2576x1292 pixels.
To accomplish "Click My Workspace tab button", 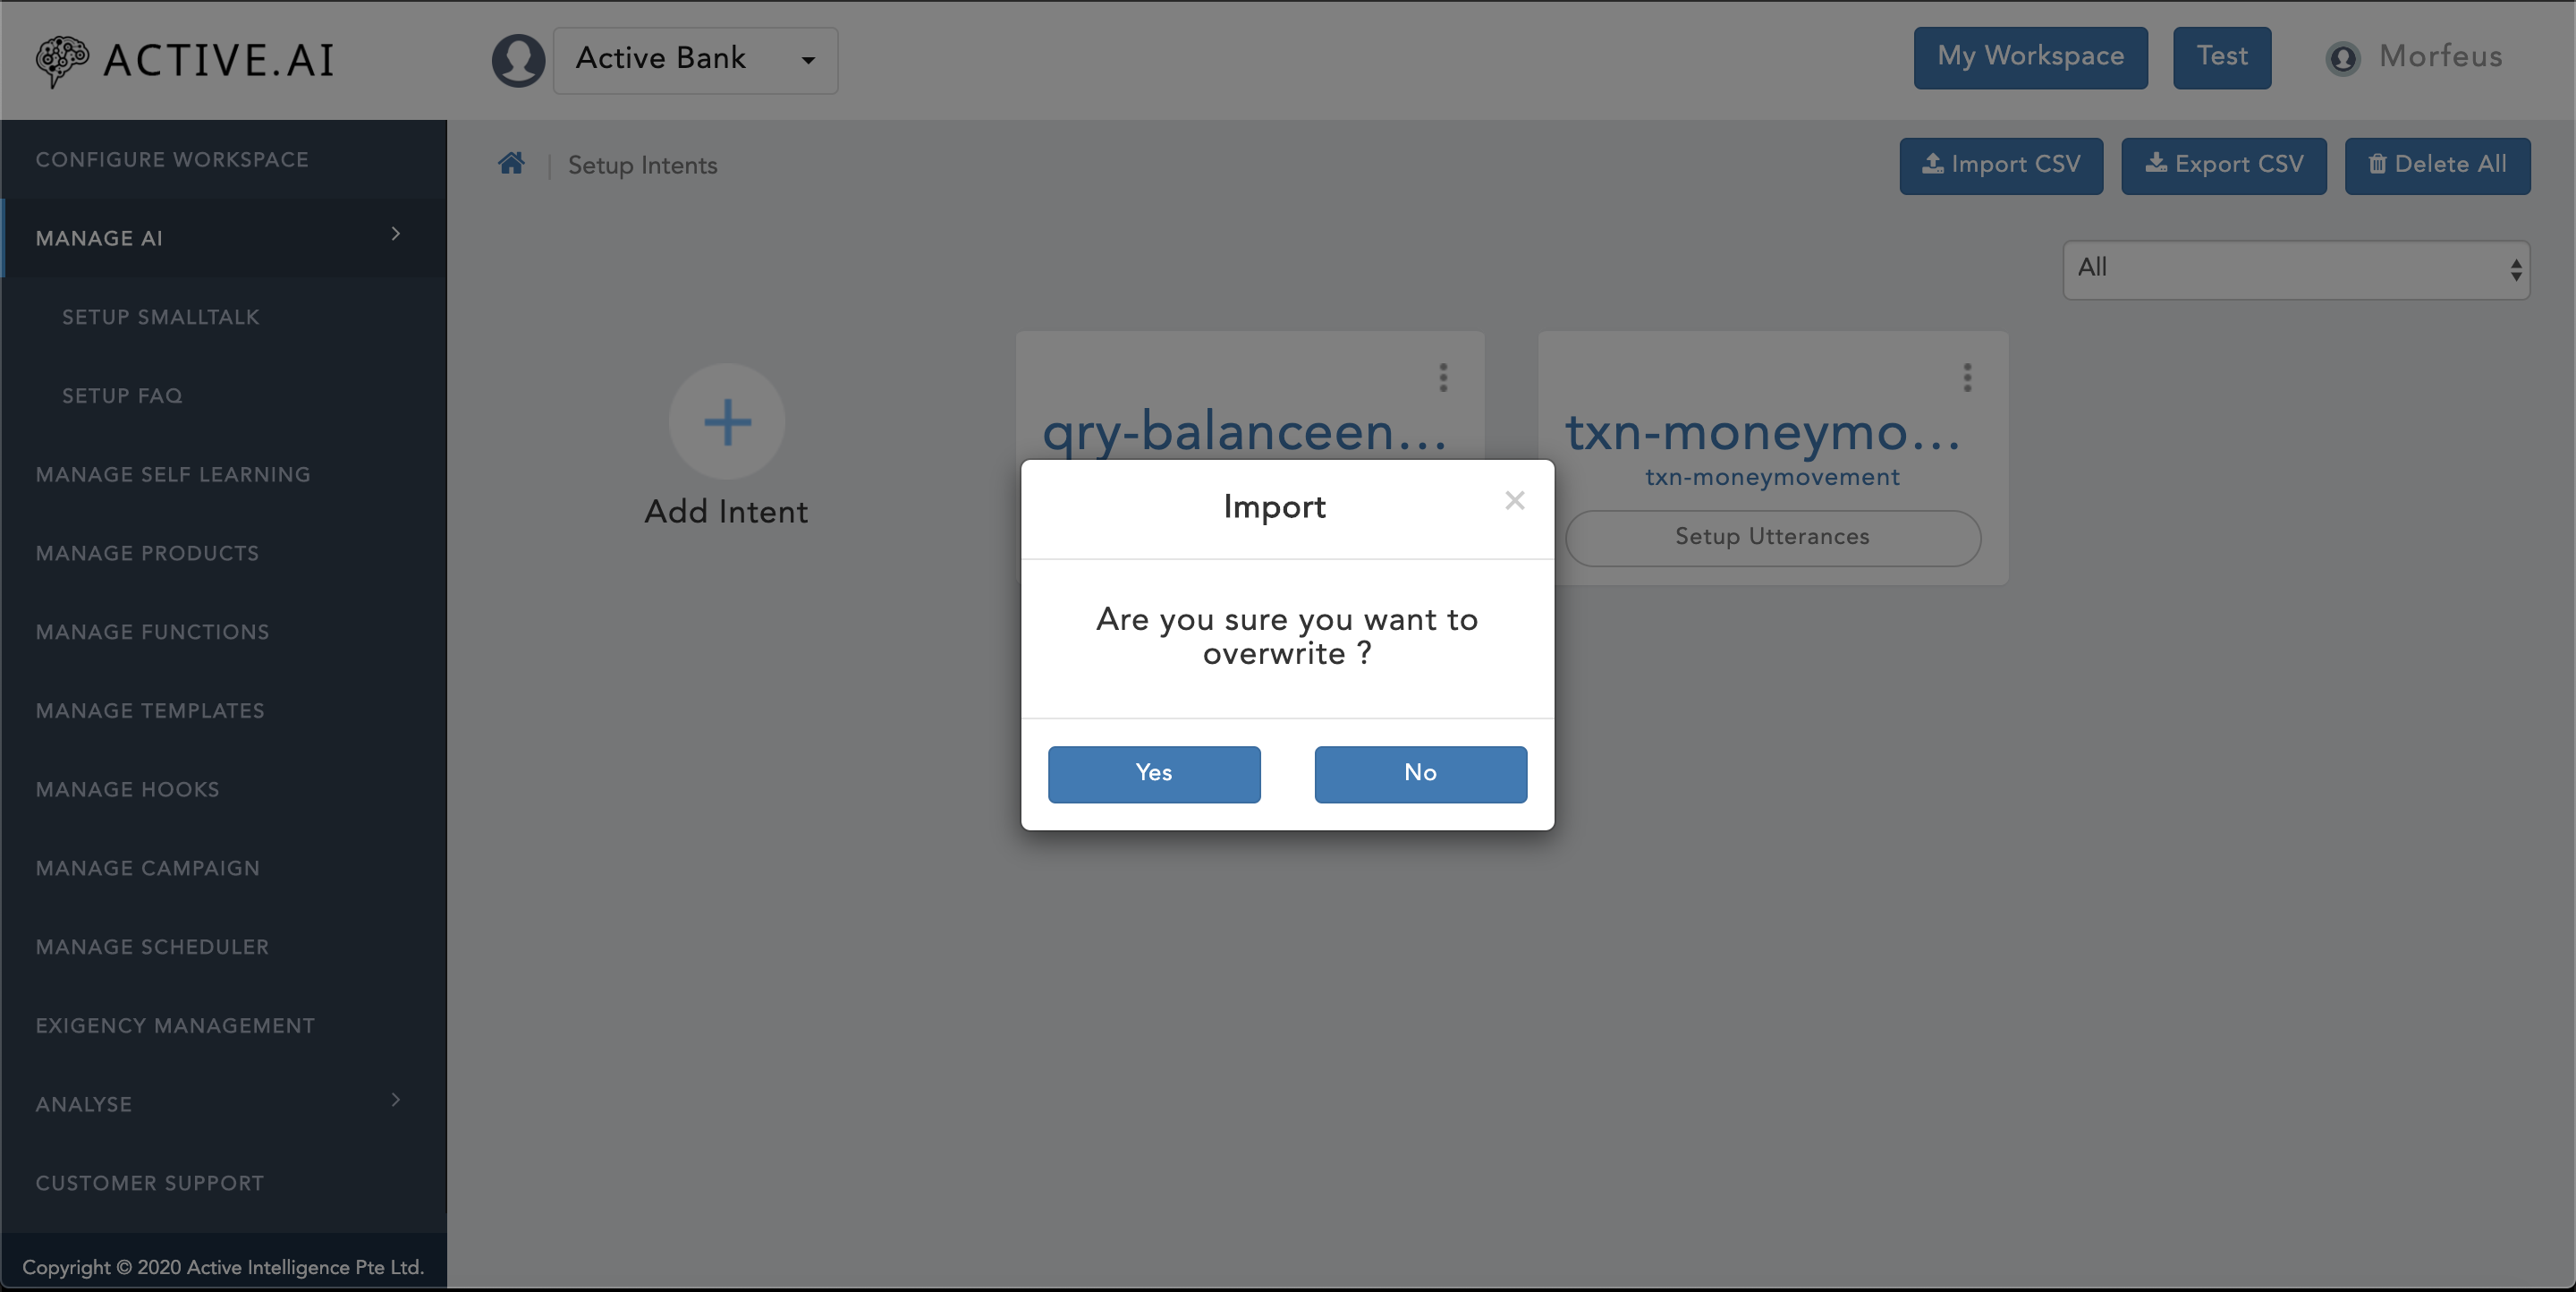I will point(2030,57).
